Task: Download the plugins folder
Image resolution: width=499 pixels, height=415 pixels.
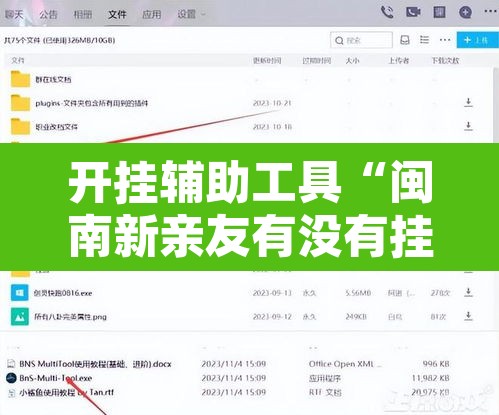Action: 468,102
